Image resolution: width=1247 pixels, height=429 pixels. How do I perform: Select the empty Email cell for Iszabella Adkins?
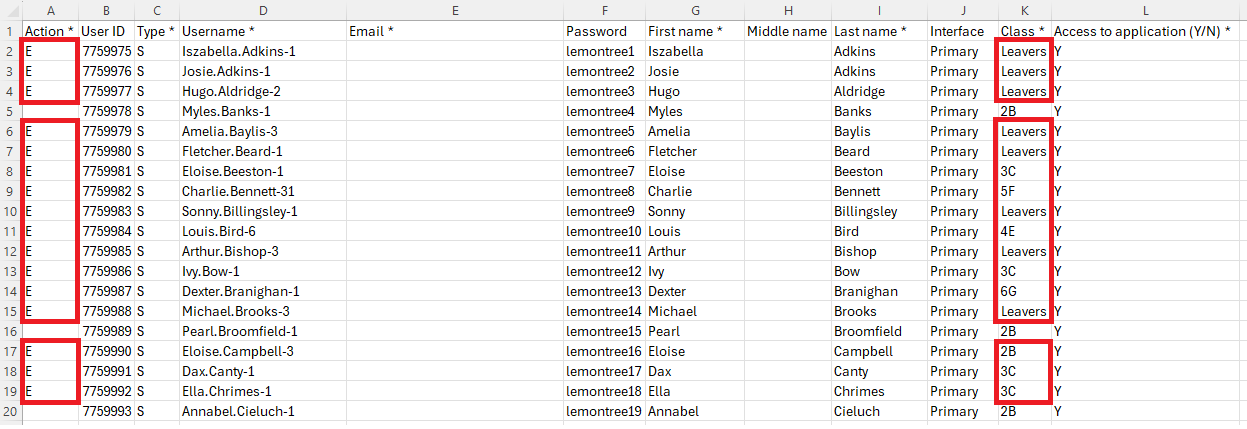coord(454,51)
